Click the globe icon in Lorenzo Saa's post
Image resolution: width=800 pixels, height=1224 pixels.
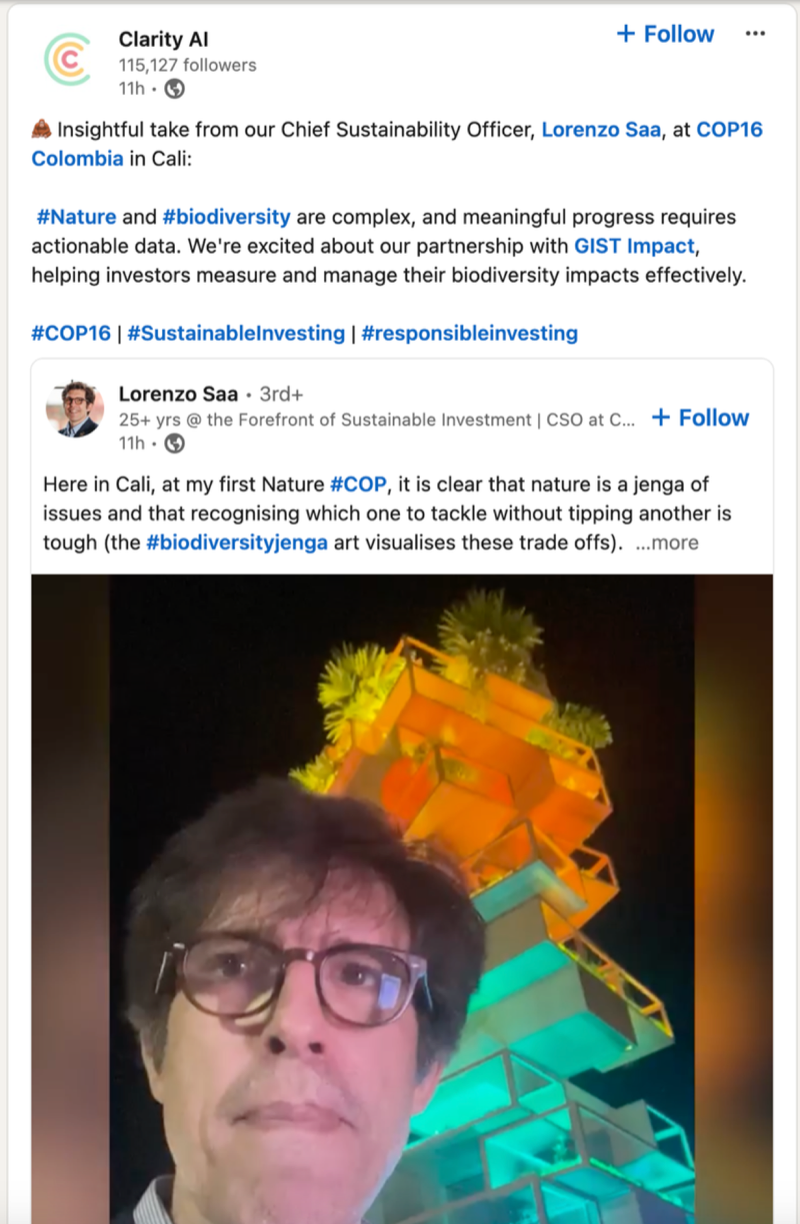point(175,443)
